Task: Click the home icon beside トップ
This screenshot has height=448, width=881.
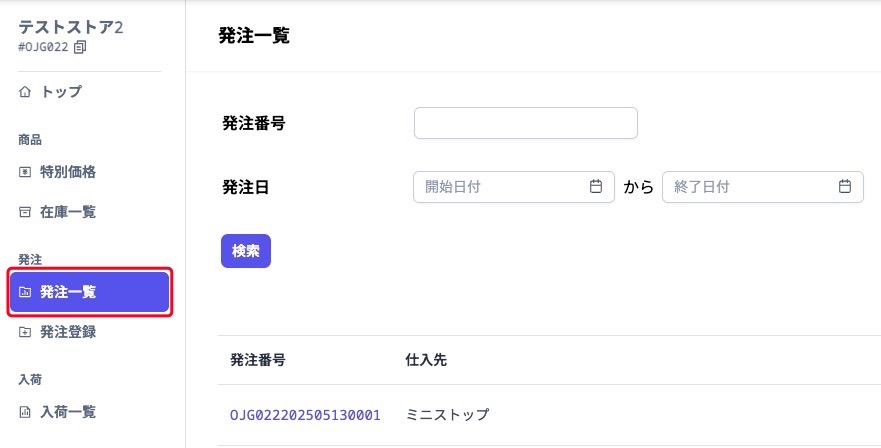Action: (25, 92)
